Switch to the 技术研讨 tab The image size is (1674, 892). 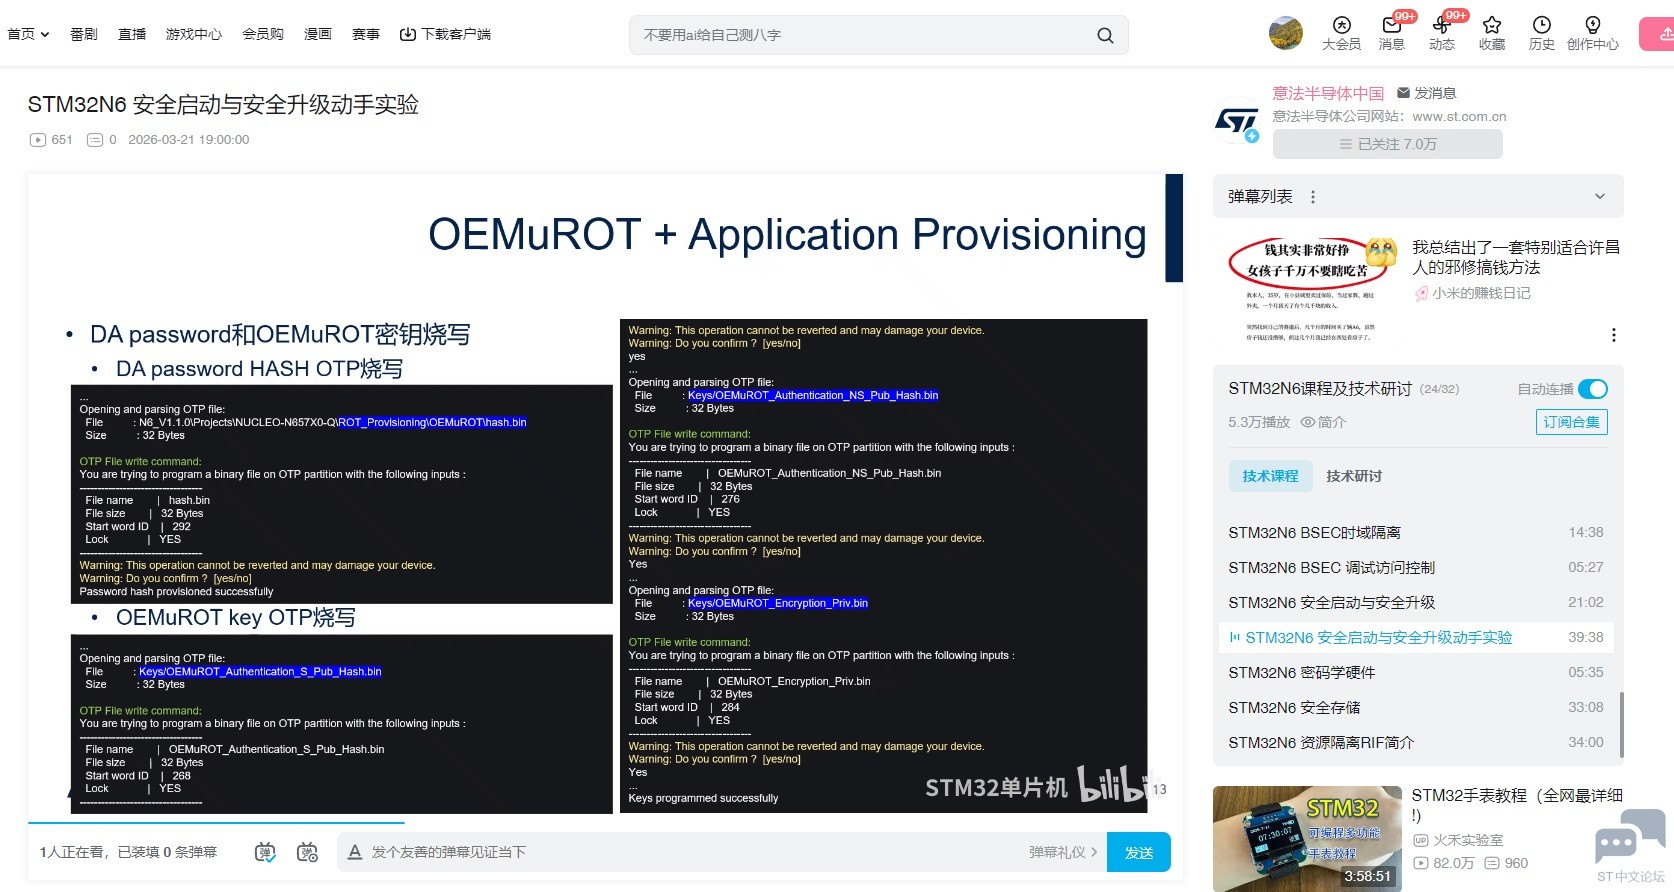click(x=1353, y=476)
